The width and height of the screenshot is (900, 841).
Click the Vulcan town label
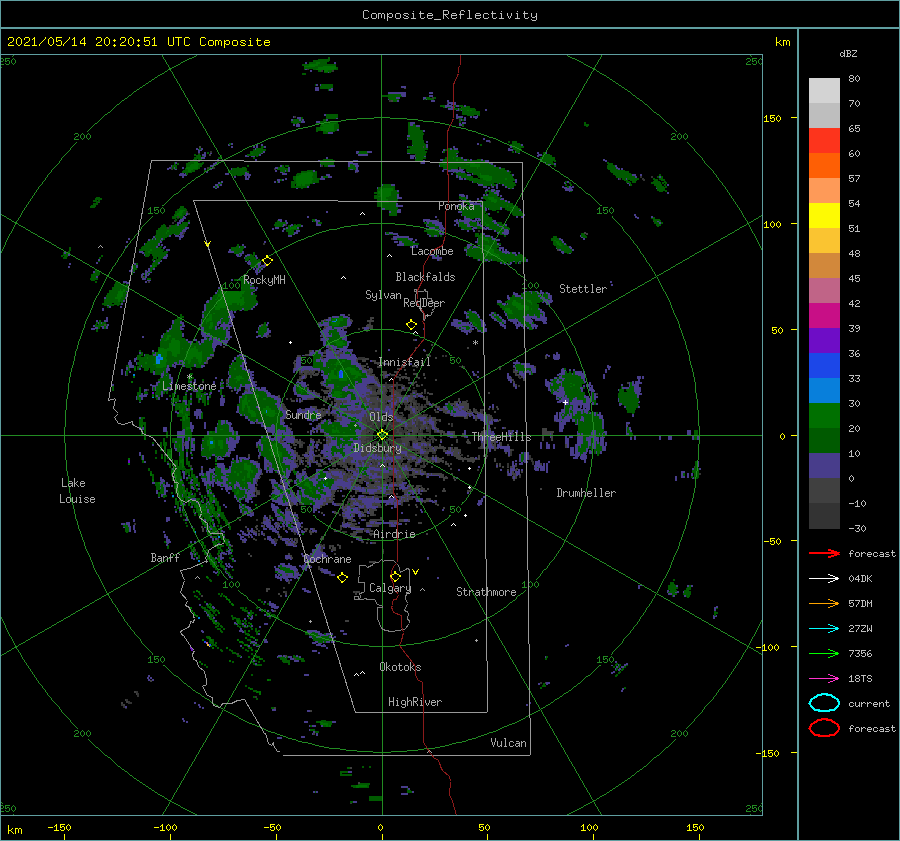(508, 743)
